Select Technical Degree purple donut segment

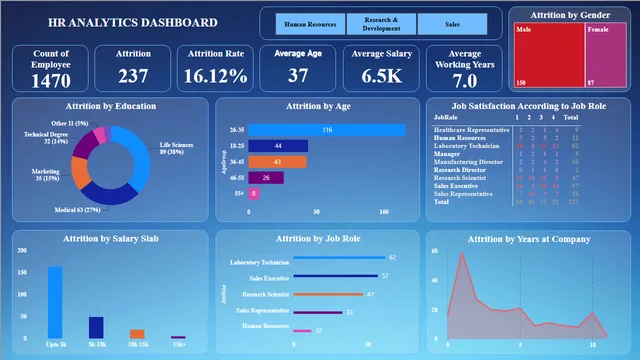point(84,144)
